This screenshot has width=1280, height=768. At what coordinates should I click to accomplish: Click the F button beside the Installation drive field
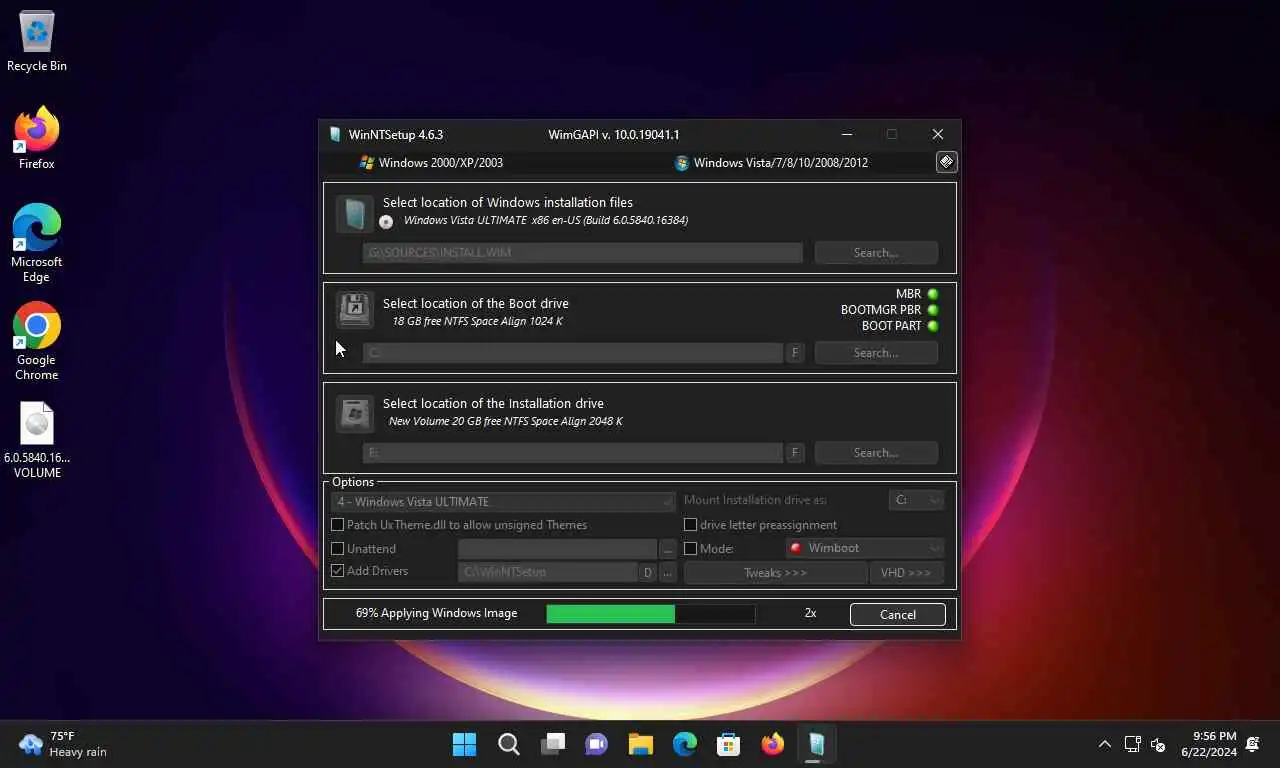point(795,453)
